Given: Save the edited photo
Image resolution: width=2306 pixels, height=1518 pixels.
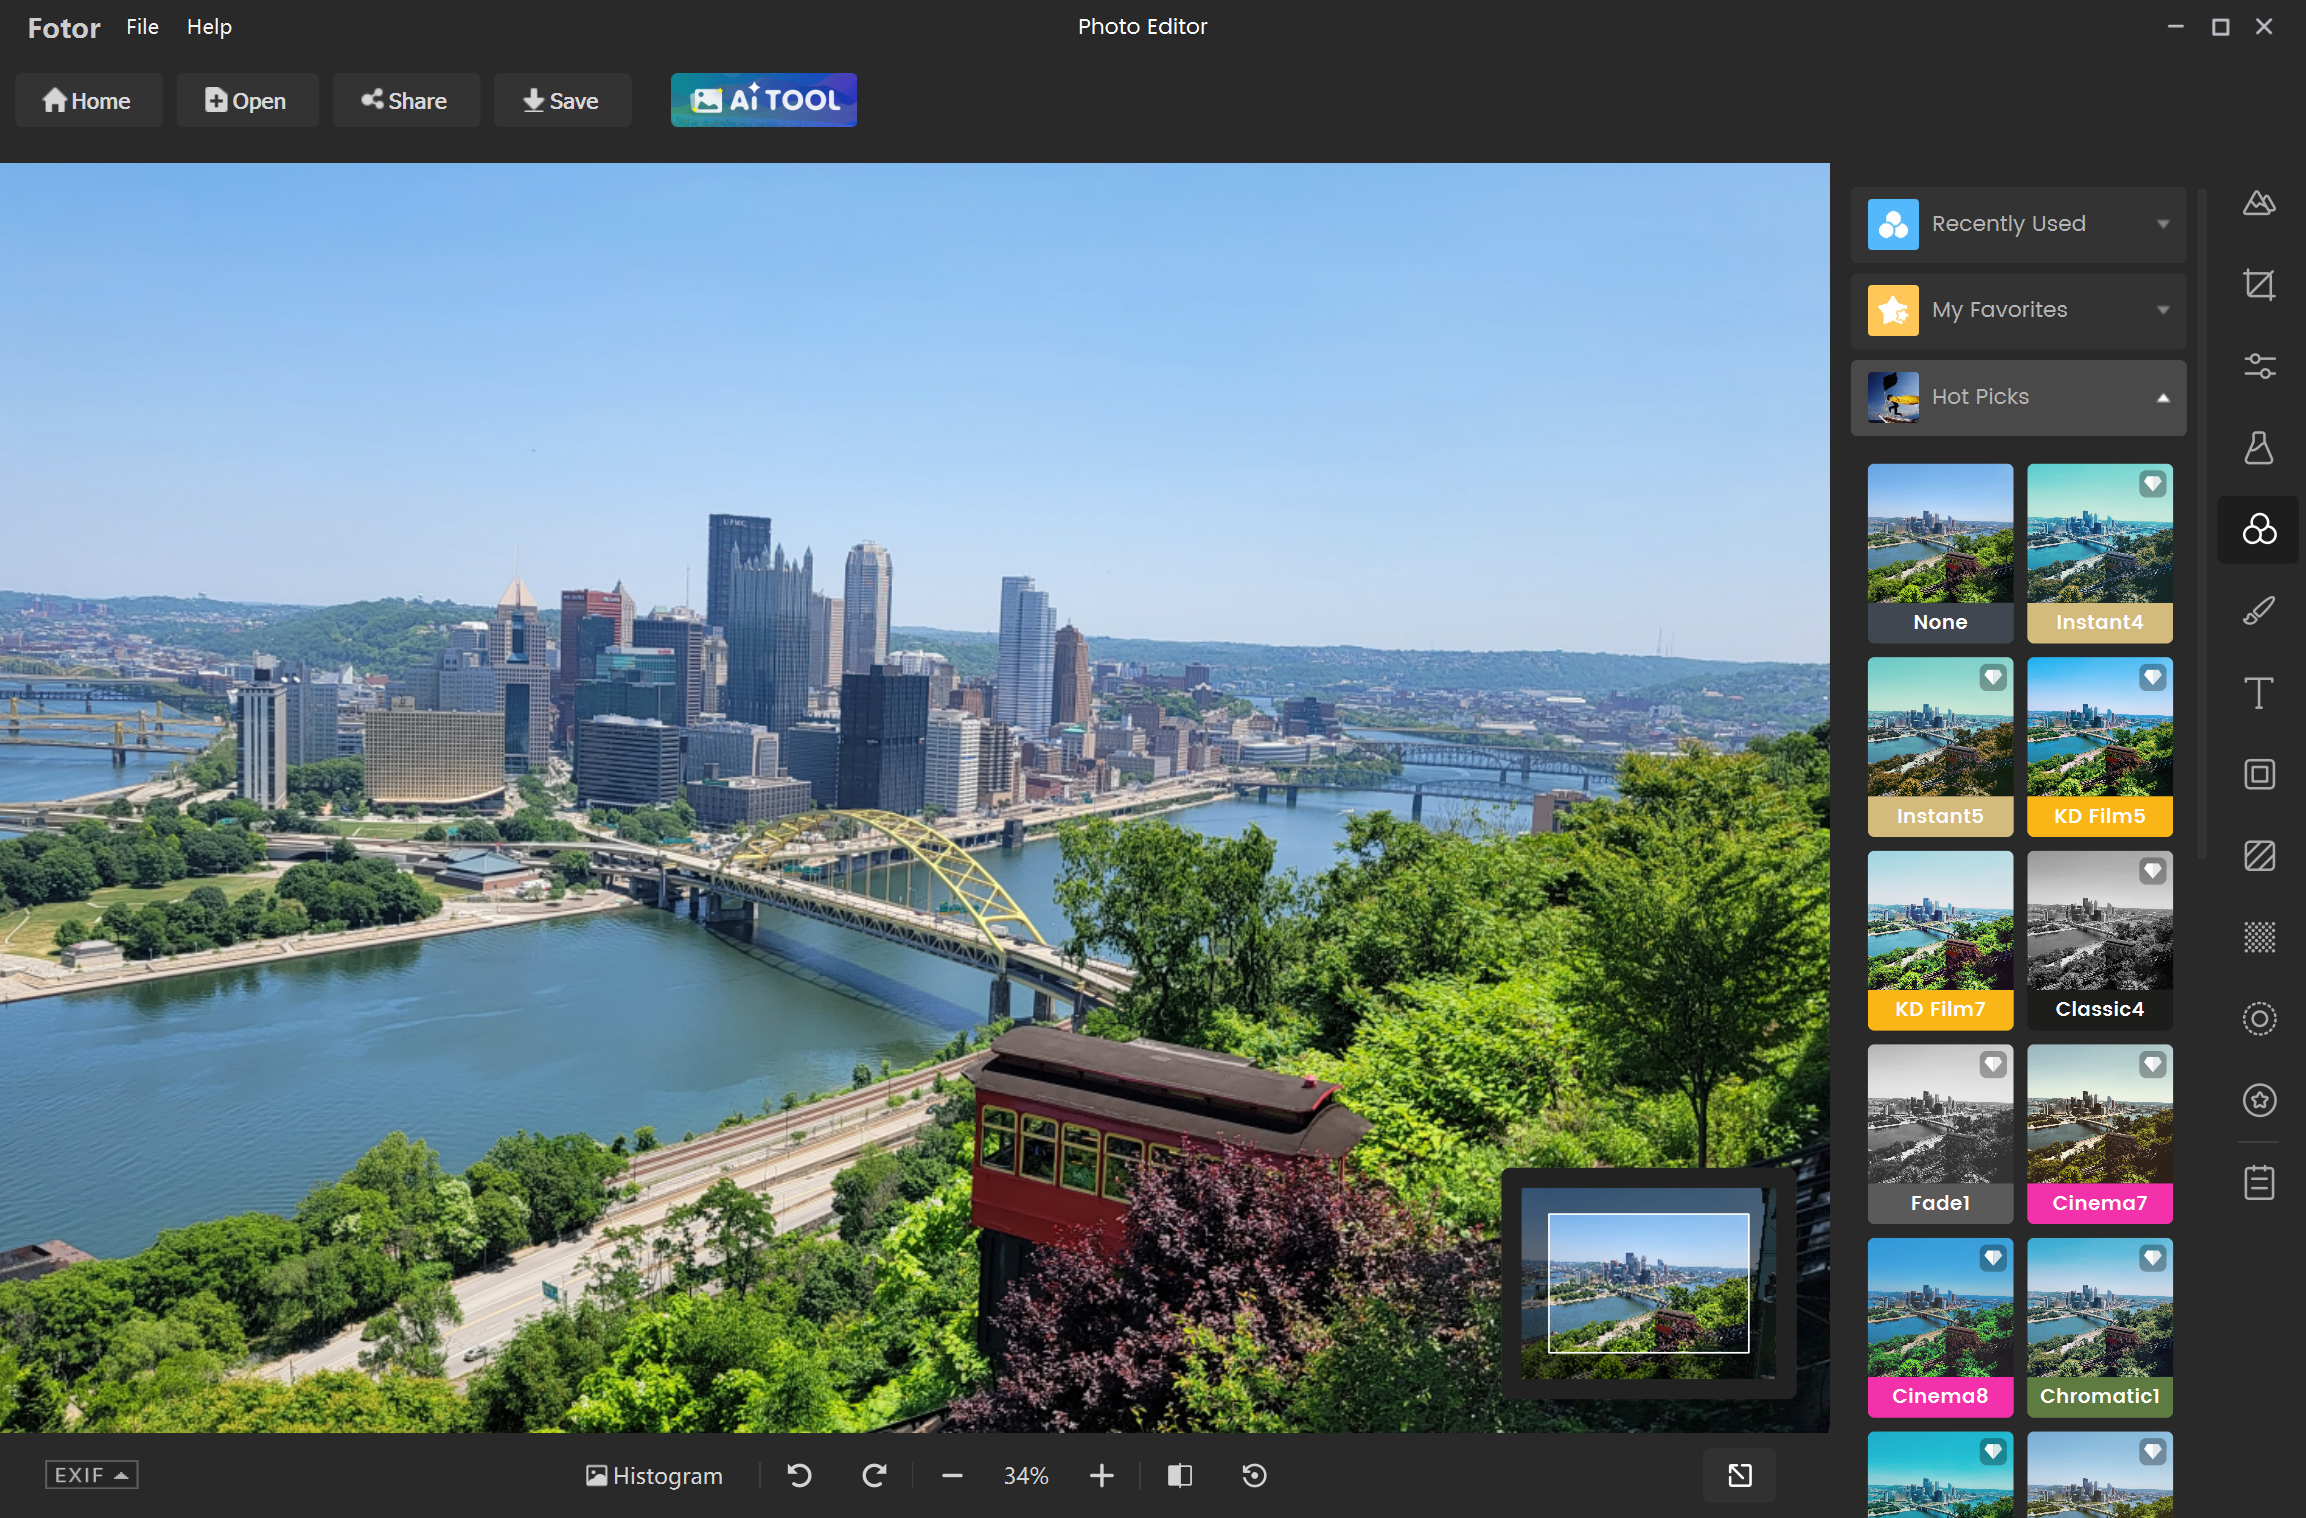Looking at the screenshot, I should (x=562, y=100).
